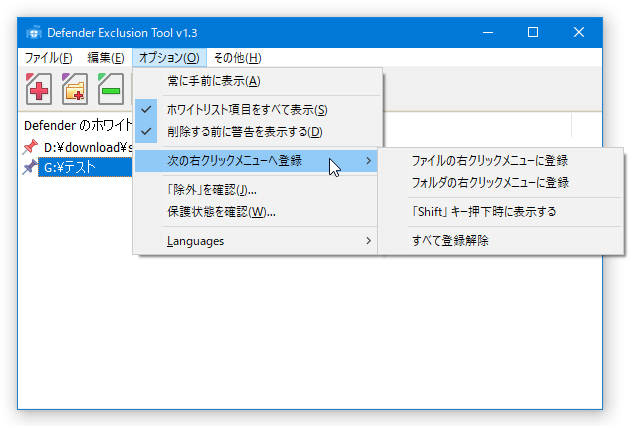
Task: Choose ファイルの右クリックメニューに登録
Action: 500,161
